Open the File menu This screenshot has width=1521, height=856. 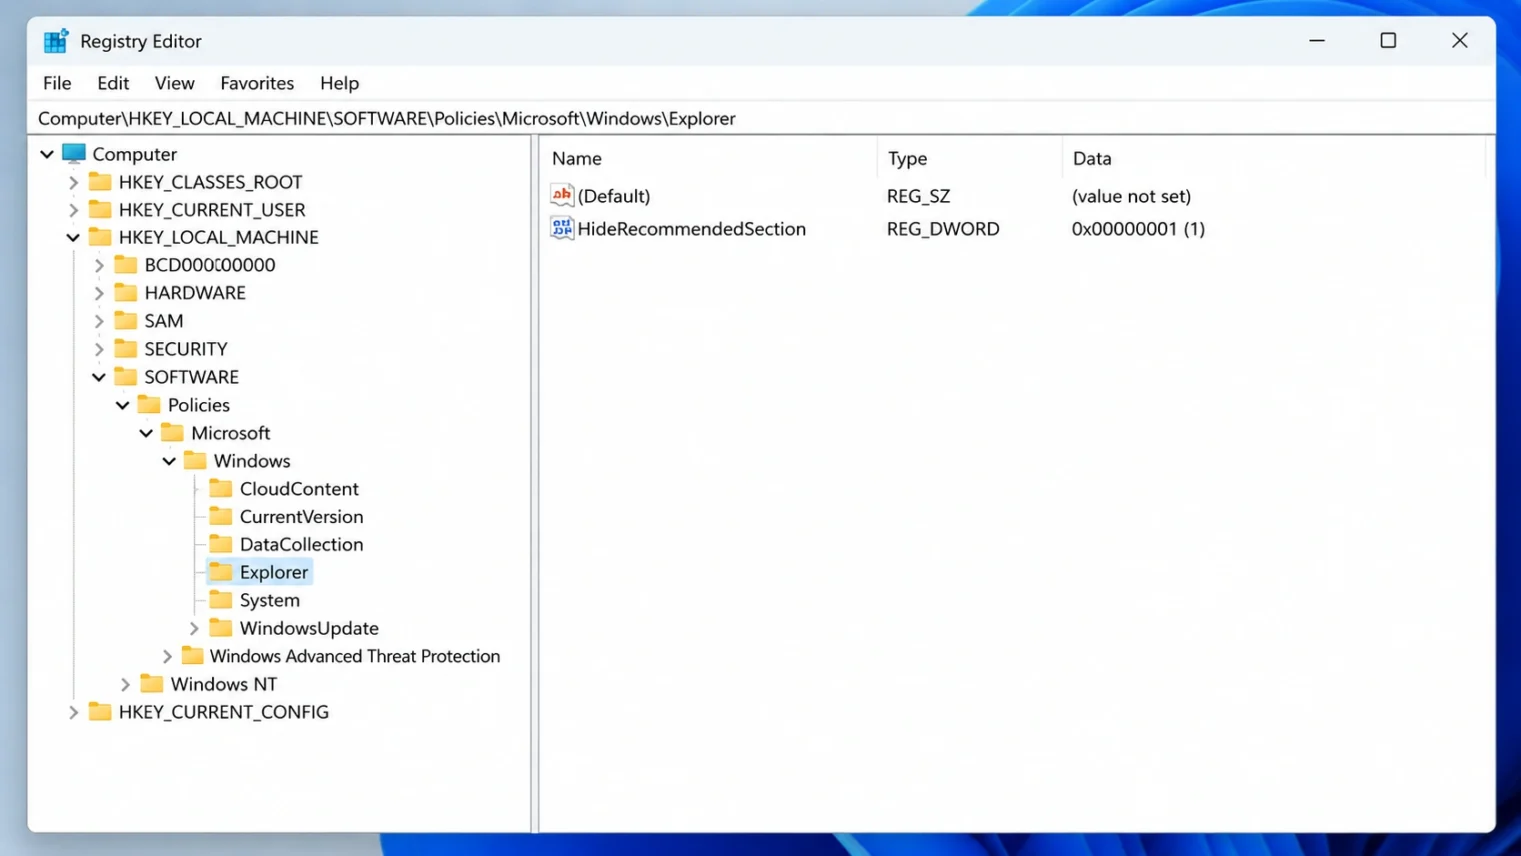point(57,83)
